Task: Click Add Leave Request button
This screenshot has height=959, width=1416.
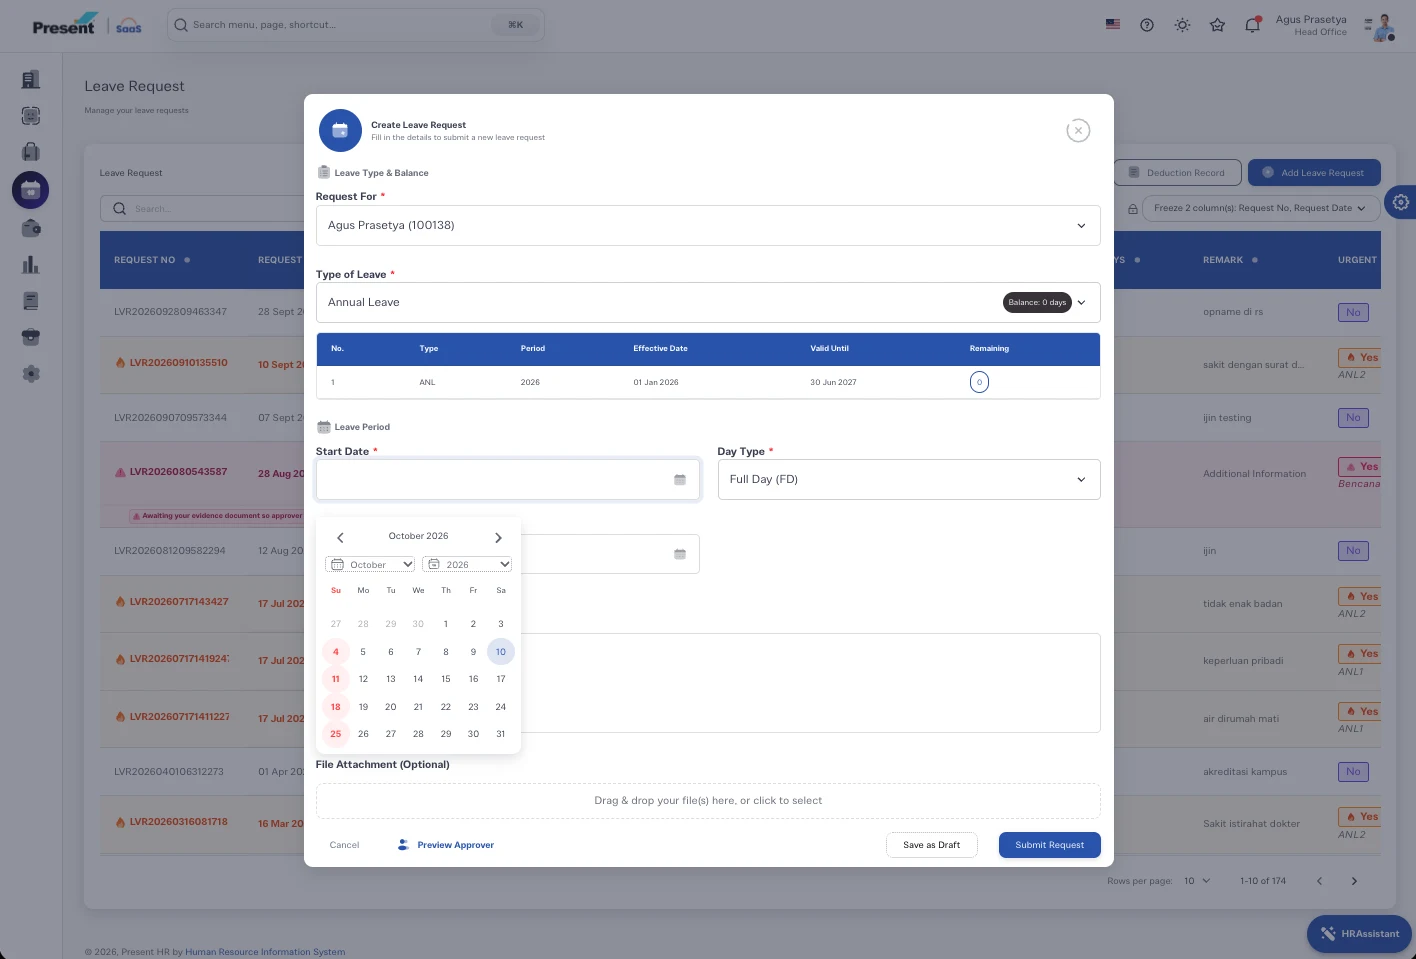Action: coord(1314,173)
